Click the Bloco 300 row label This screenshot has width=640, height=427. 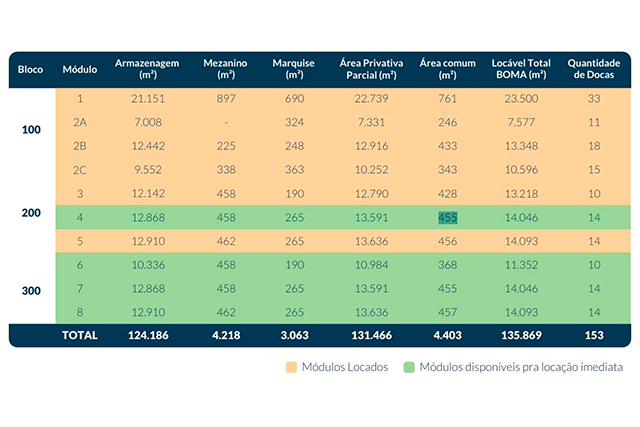[30, 290]
